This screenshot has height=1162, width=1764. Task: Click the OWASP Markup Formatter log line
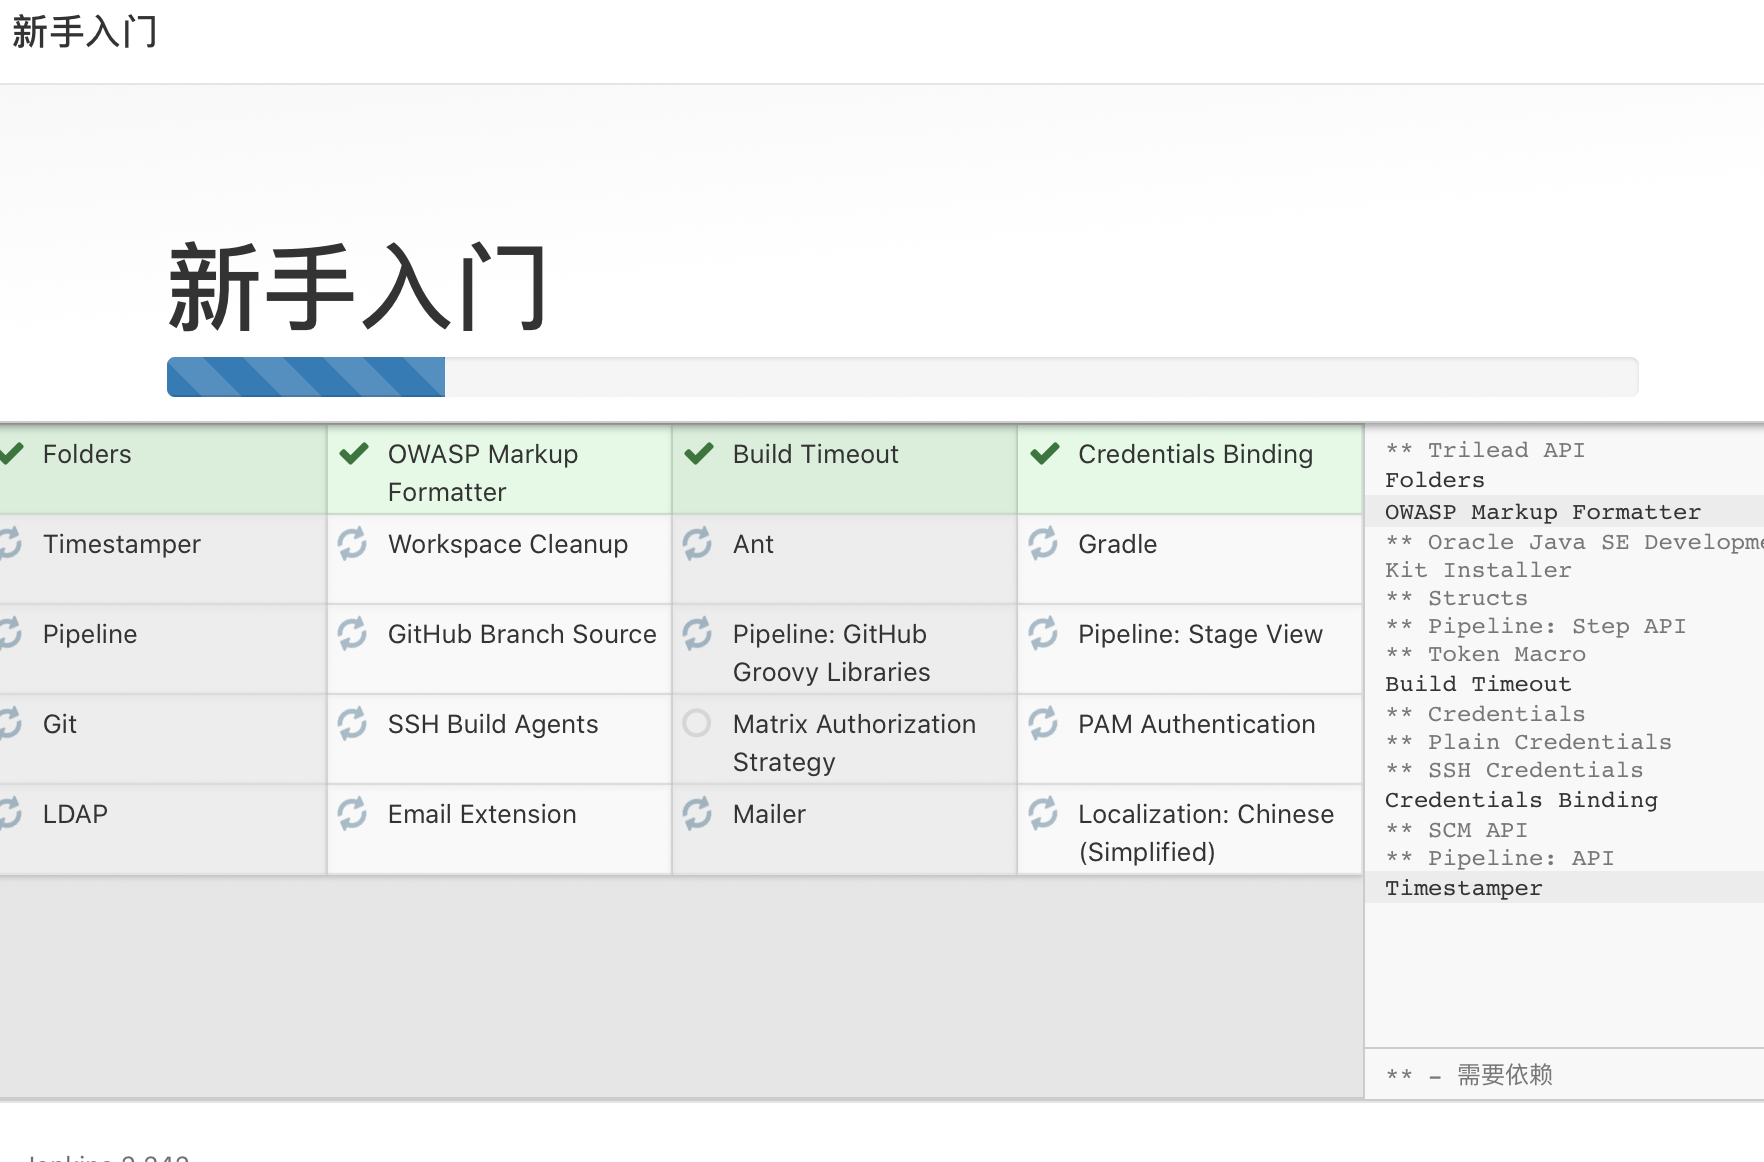point(1542,512)
